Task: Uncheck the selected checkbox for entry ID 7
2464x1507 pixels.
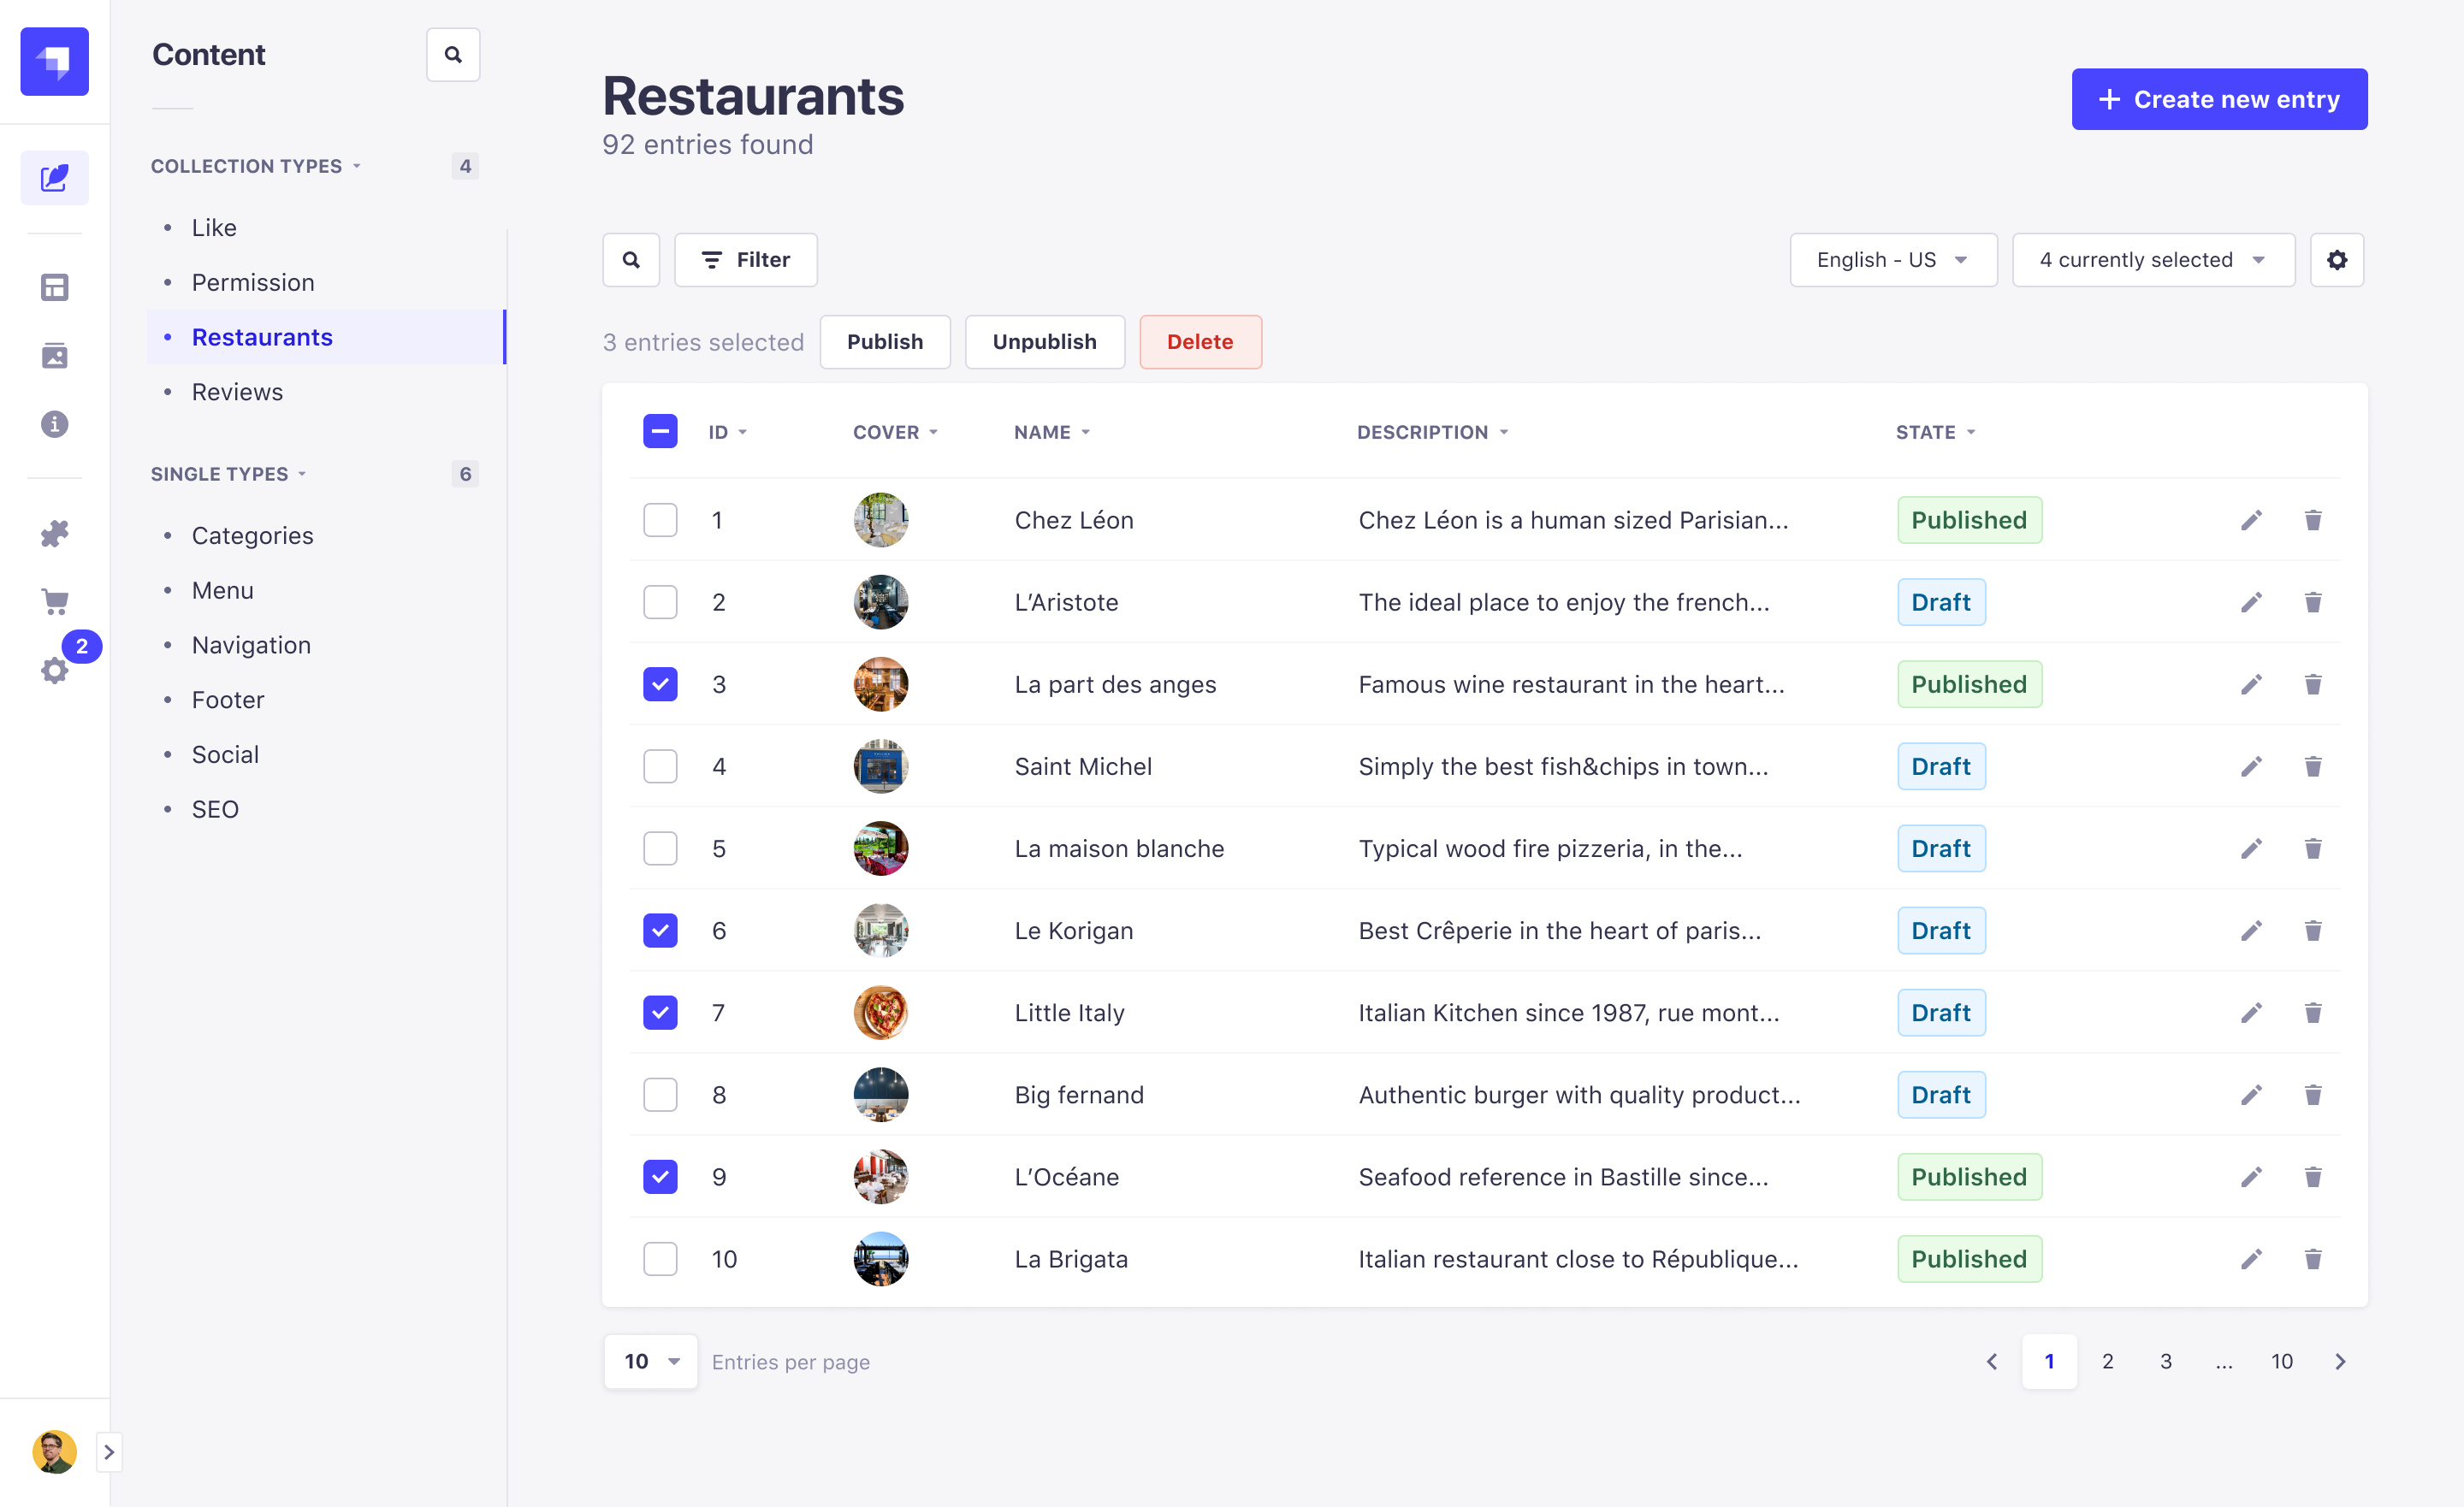Action: pyautogui.click(x=660, y=1011)
